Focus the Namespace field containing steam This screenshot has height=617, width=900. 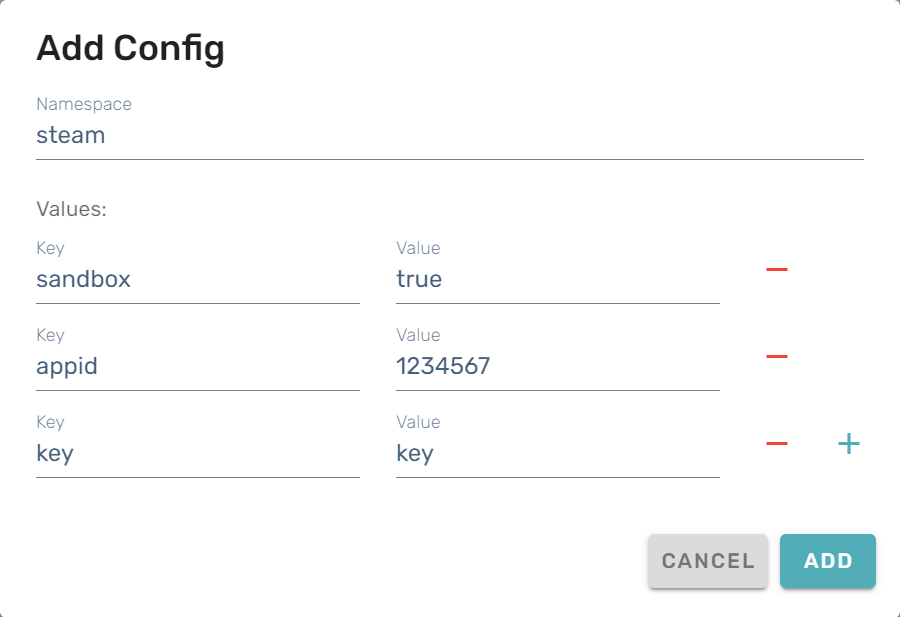click(449, 136)
